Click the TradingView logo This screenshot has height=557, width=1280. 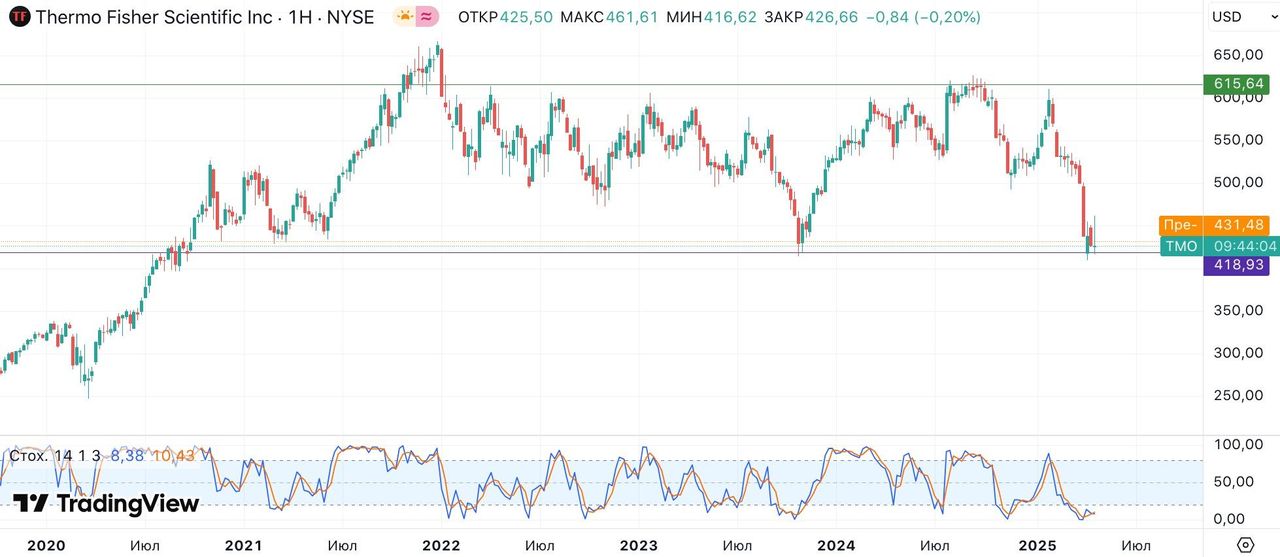pos(105,503)
